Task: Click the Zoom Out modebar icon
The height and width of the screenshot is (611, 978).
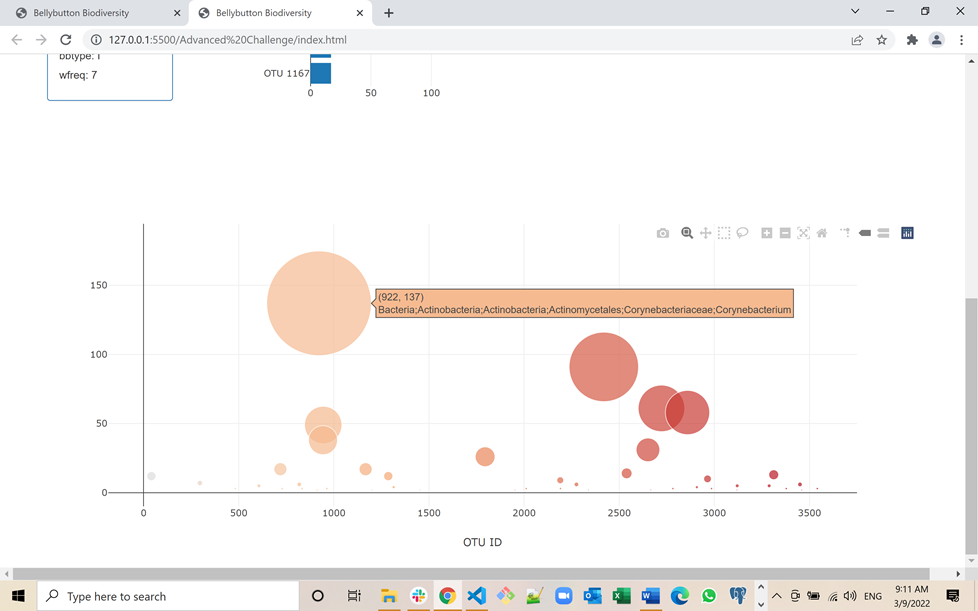Action: 784,232
